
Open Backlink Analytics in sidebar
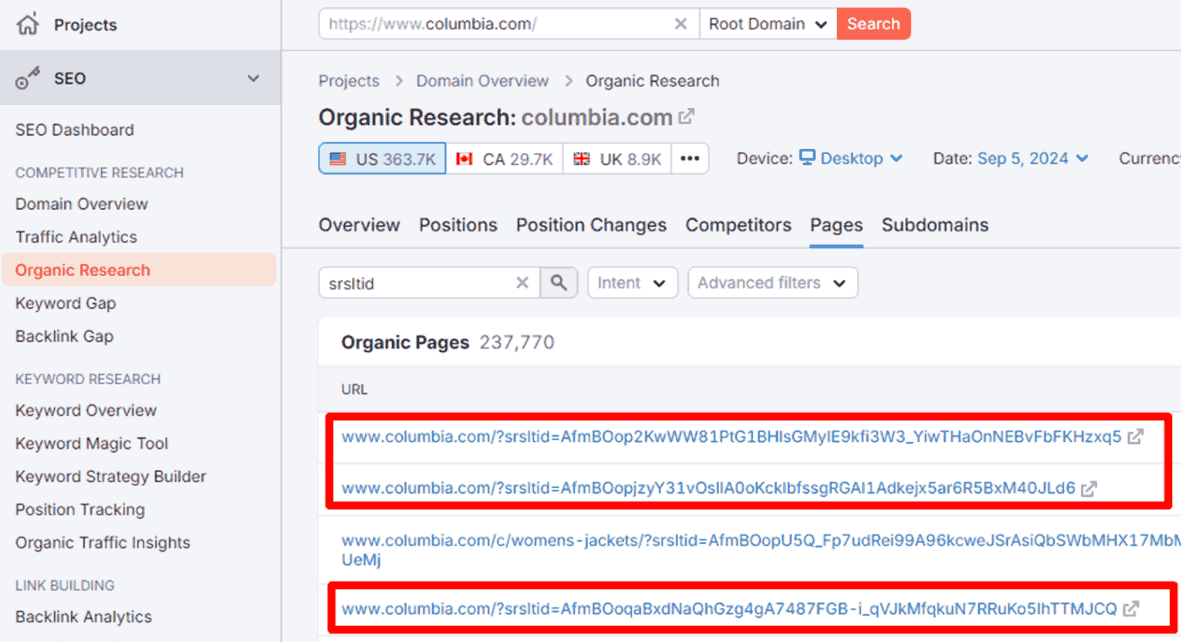(84, 616)
